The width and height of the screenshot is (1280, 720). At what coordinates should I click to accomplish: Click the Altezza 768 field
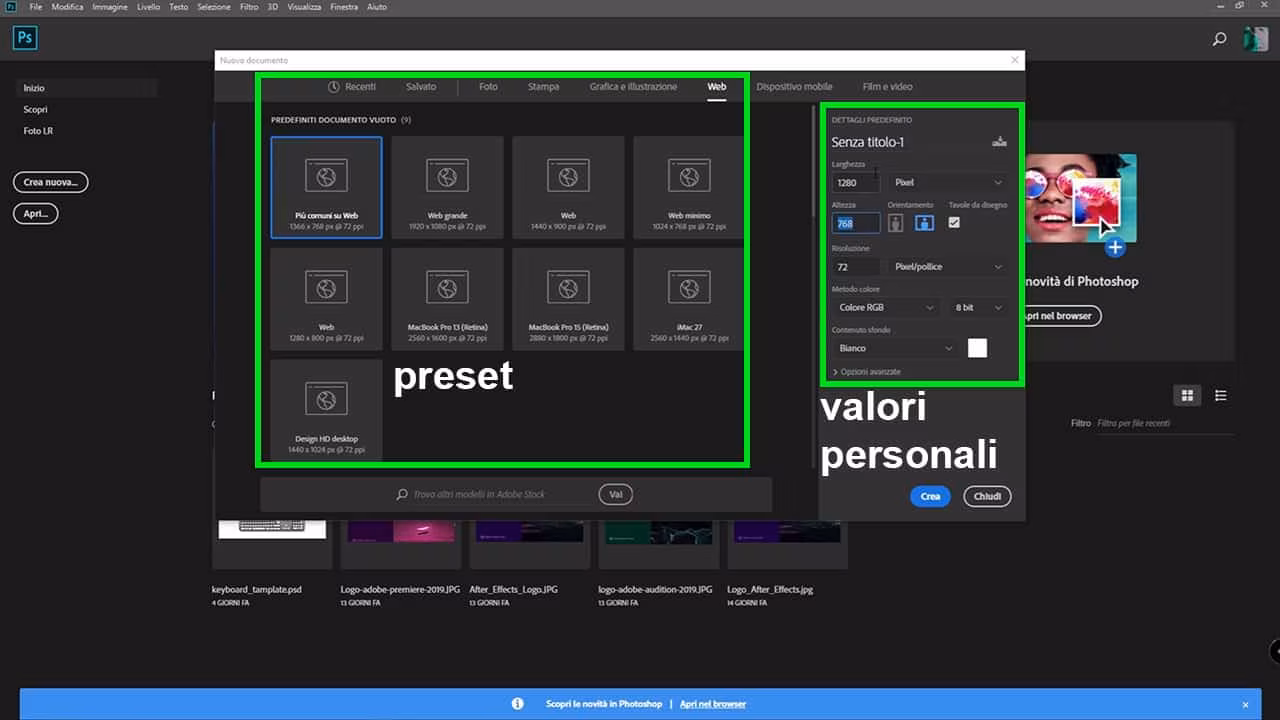tap(856, 223)
